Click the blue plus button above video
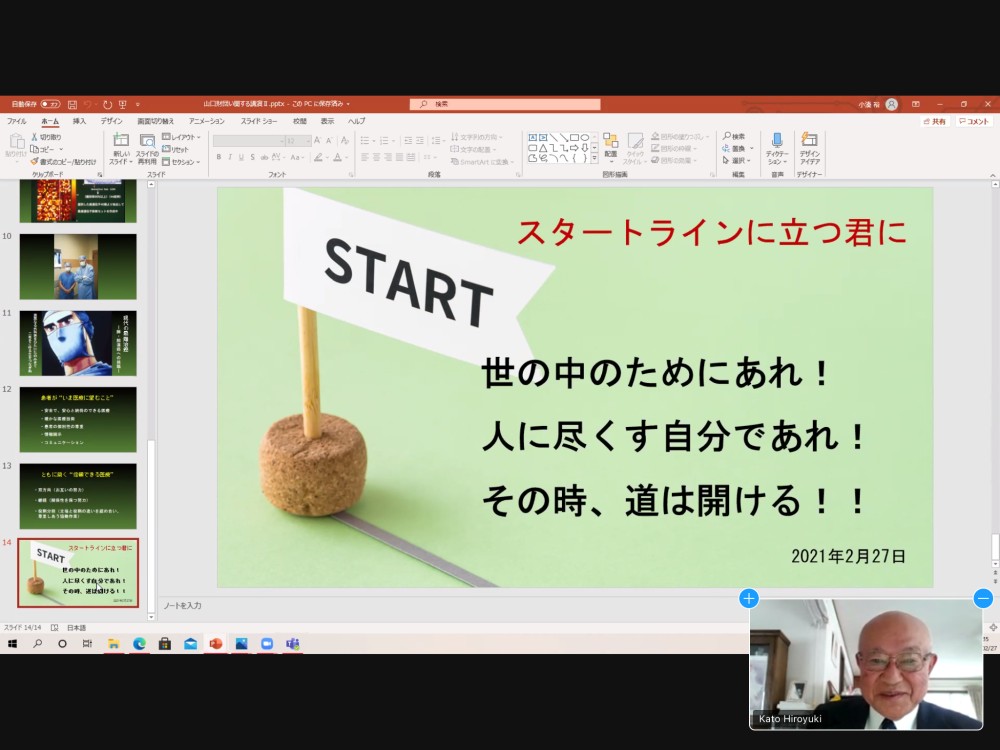Image resolution: width=1000 pixels, height=750 pixels. pyautogui.click(x=749, y=598)
